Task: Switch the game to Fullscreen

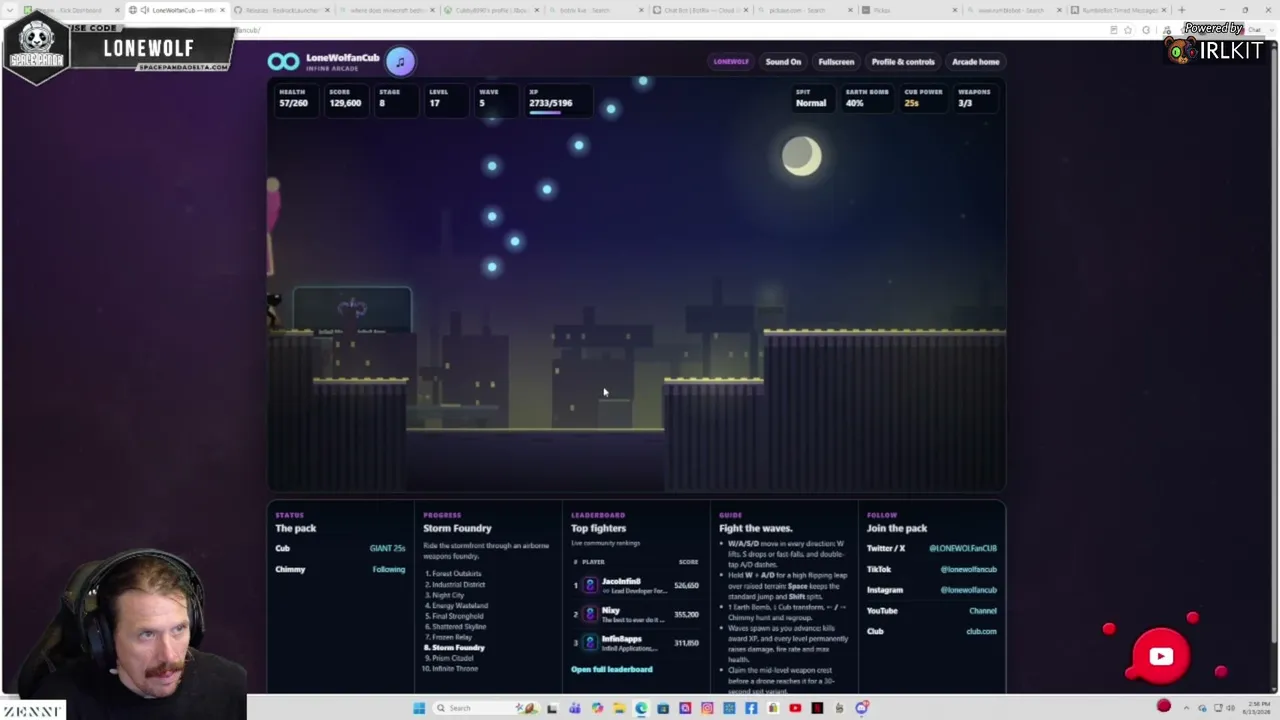Action: click(x=836, y=62)
